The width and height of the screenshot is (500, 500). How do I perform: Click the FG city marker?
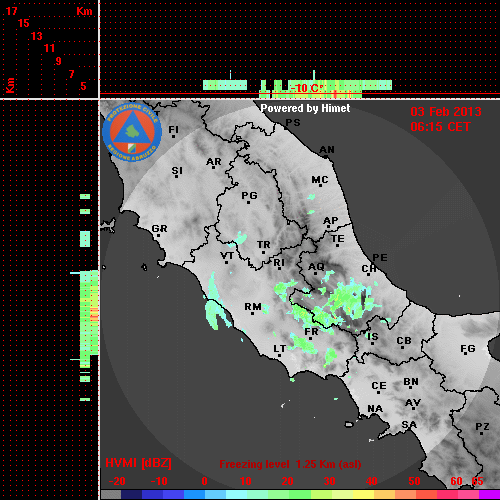(468, 349)
